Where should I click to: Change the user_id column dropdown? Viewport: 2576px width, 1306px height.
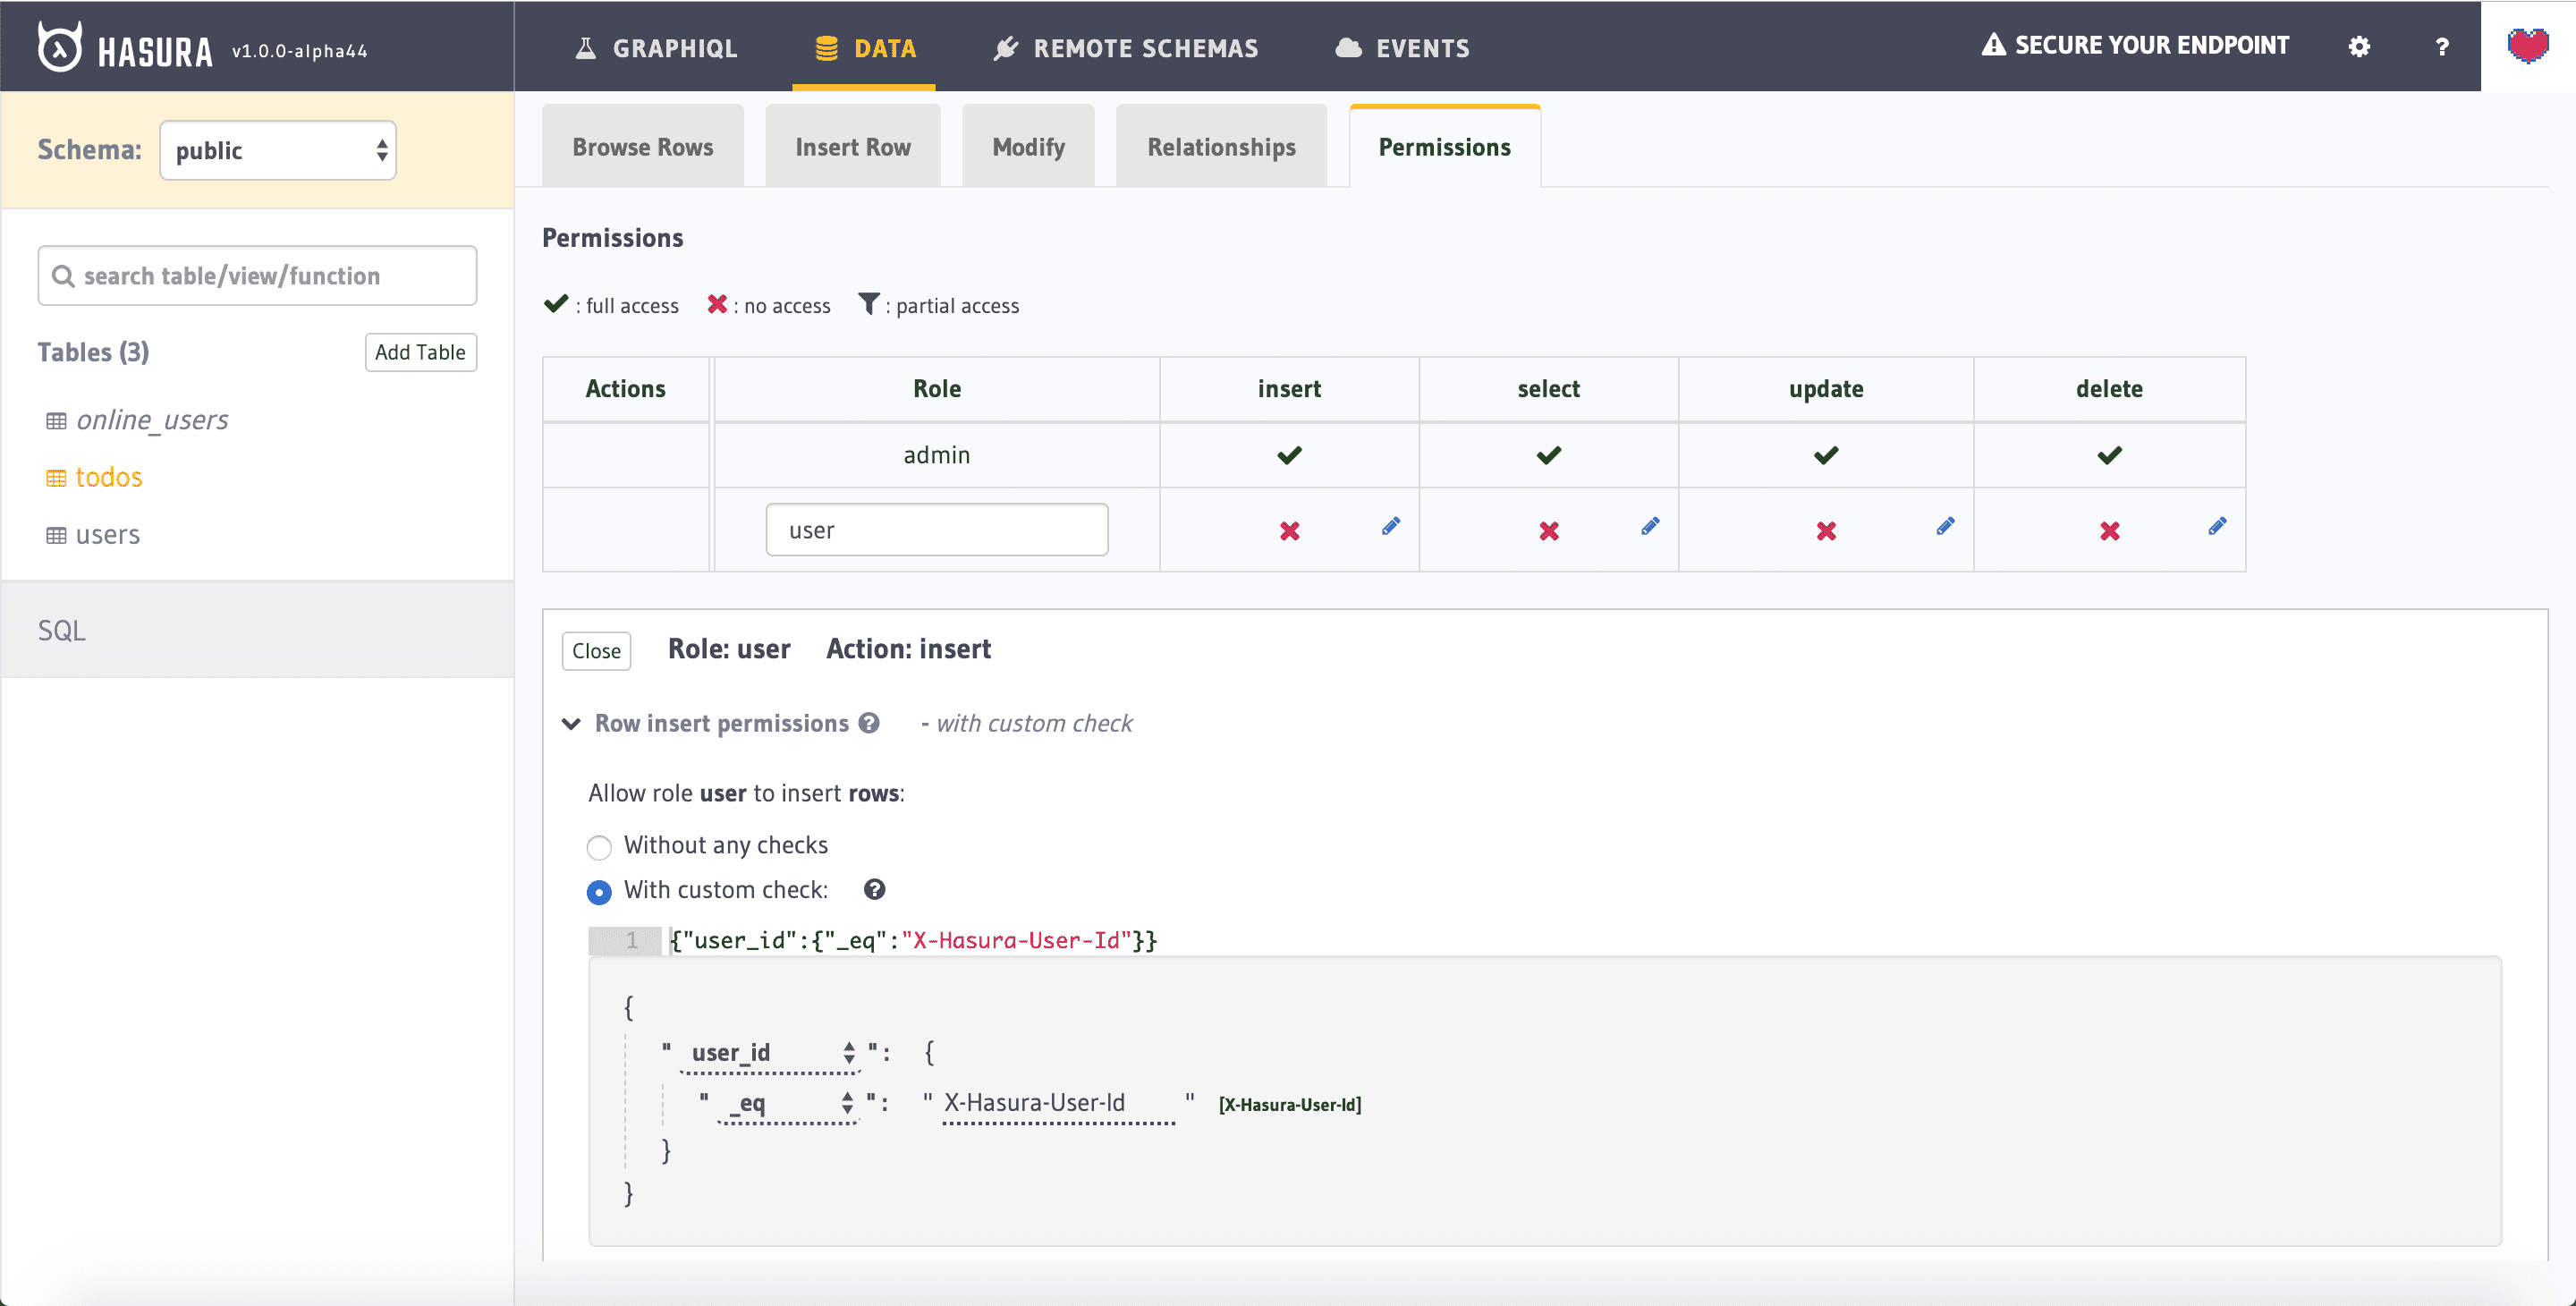(x=770, y=1053)
